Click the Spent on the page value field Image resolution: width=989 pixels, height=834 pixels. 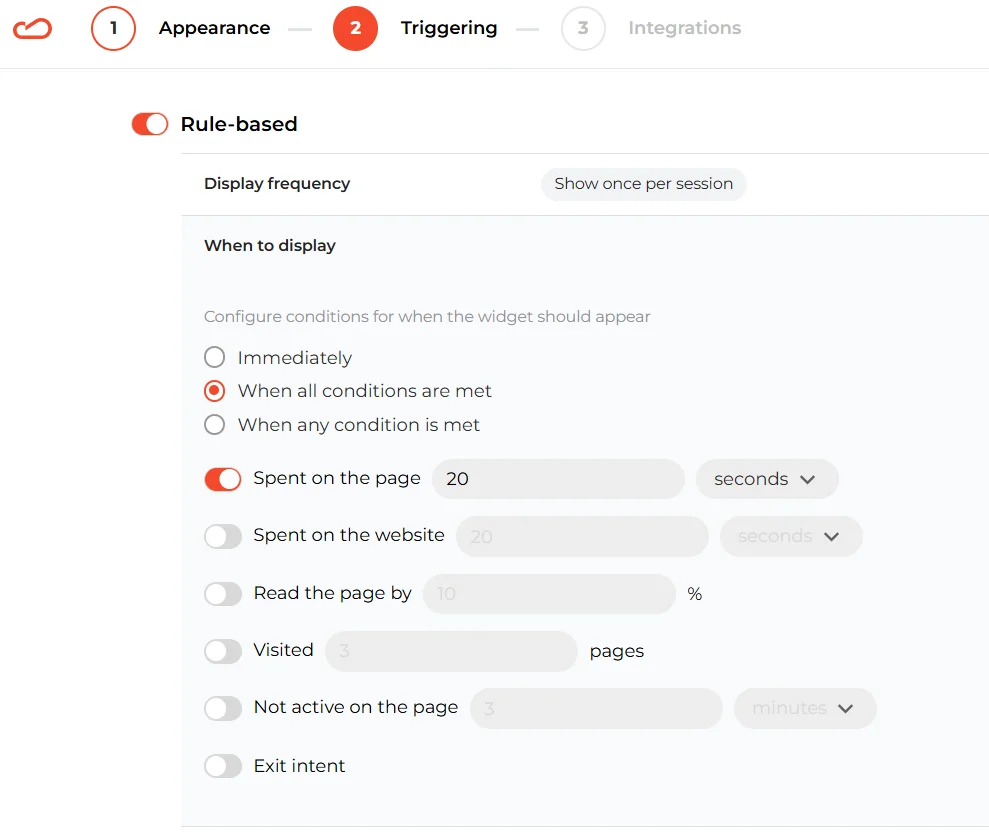(558, 479)
